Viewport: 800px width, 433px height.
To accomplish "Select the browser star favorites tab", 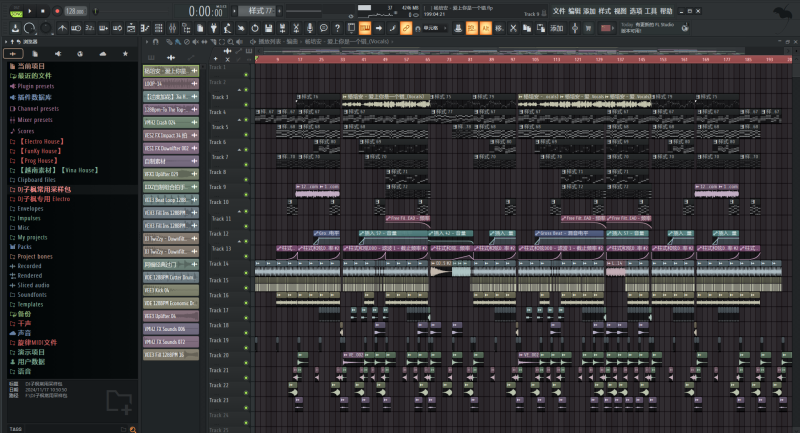I will coord(125,54).
